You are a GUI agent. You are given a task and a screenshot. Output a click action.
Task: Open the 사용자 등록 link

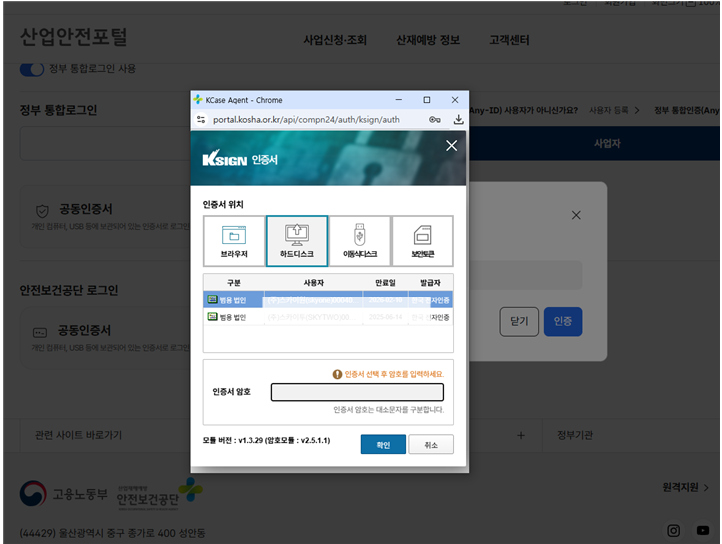coord(614,110)
